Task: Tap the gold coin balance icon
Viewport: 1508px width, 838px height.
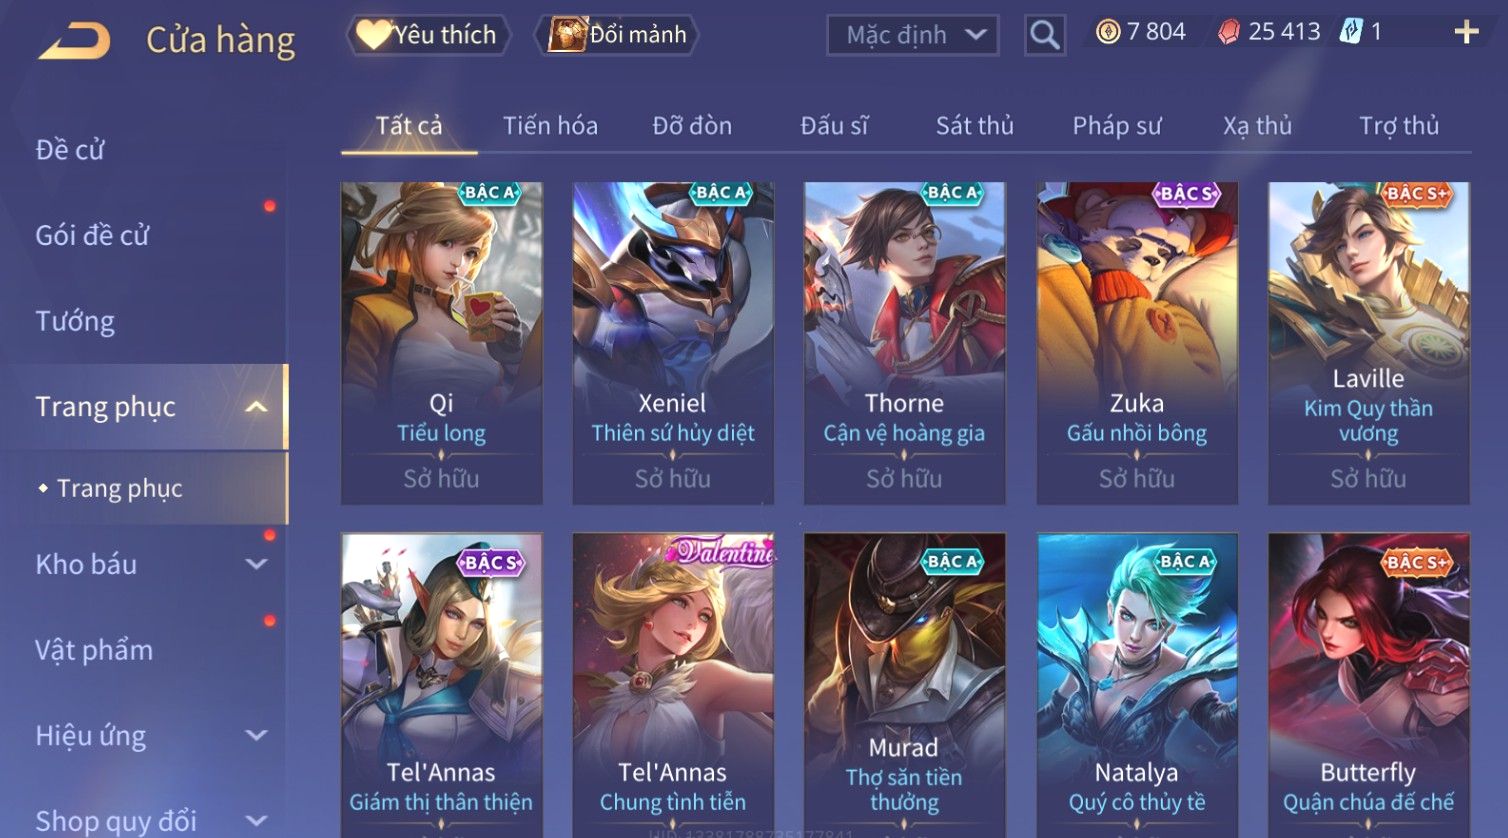Action: pyautogui.click(x=1107, y=32)
